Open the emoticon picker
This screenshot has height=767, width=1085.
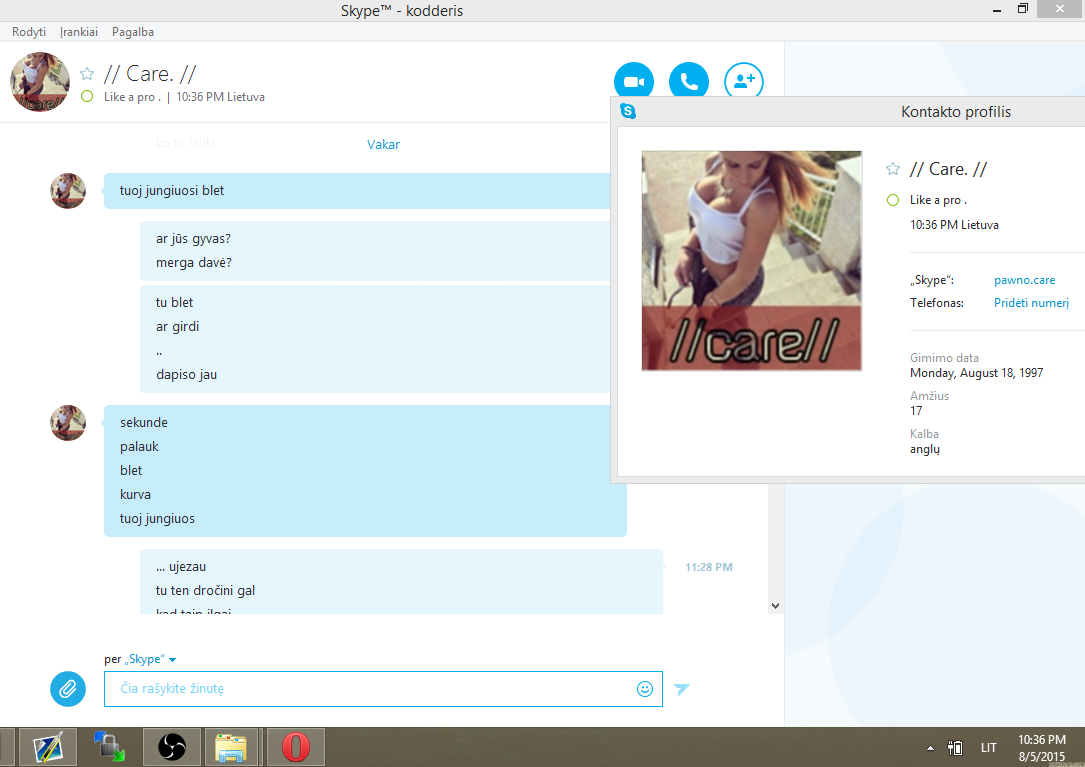(644, 689)
